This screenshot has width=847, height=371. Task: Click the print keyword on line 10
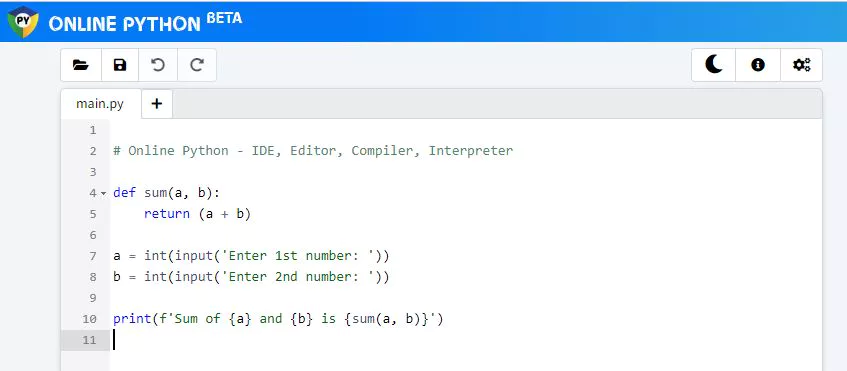(132, 319)
